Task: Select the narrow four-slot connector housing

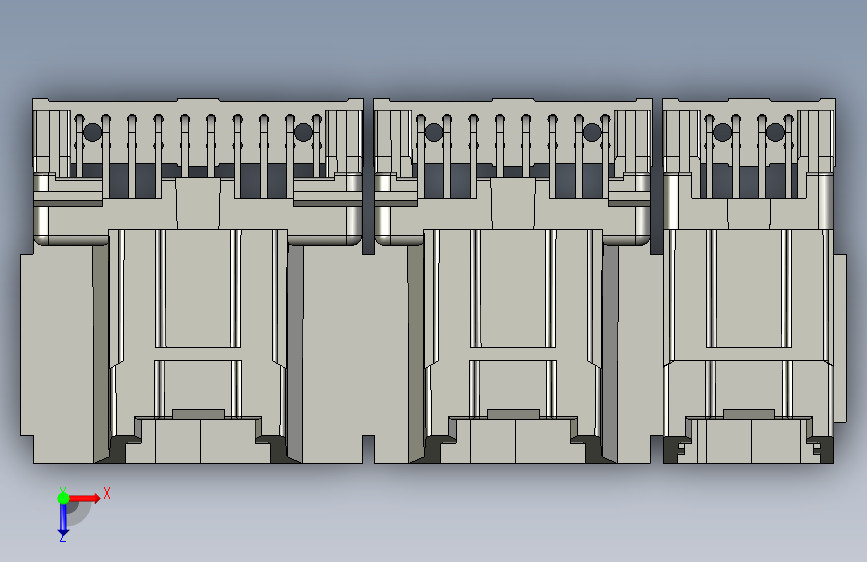Action: click(x=749, y=281)
